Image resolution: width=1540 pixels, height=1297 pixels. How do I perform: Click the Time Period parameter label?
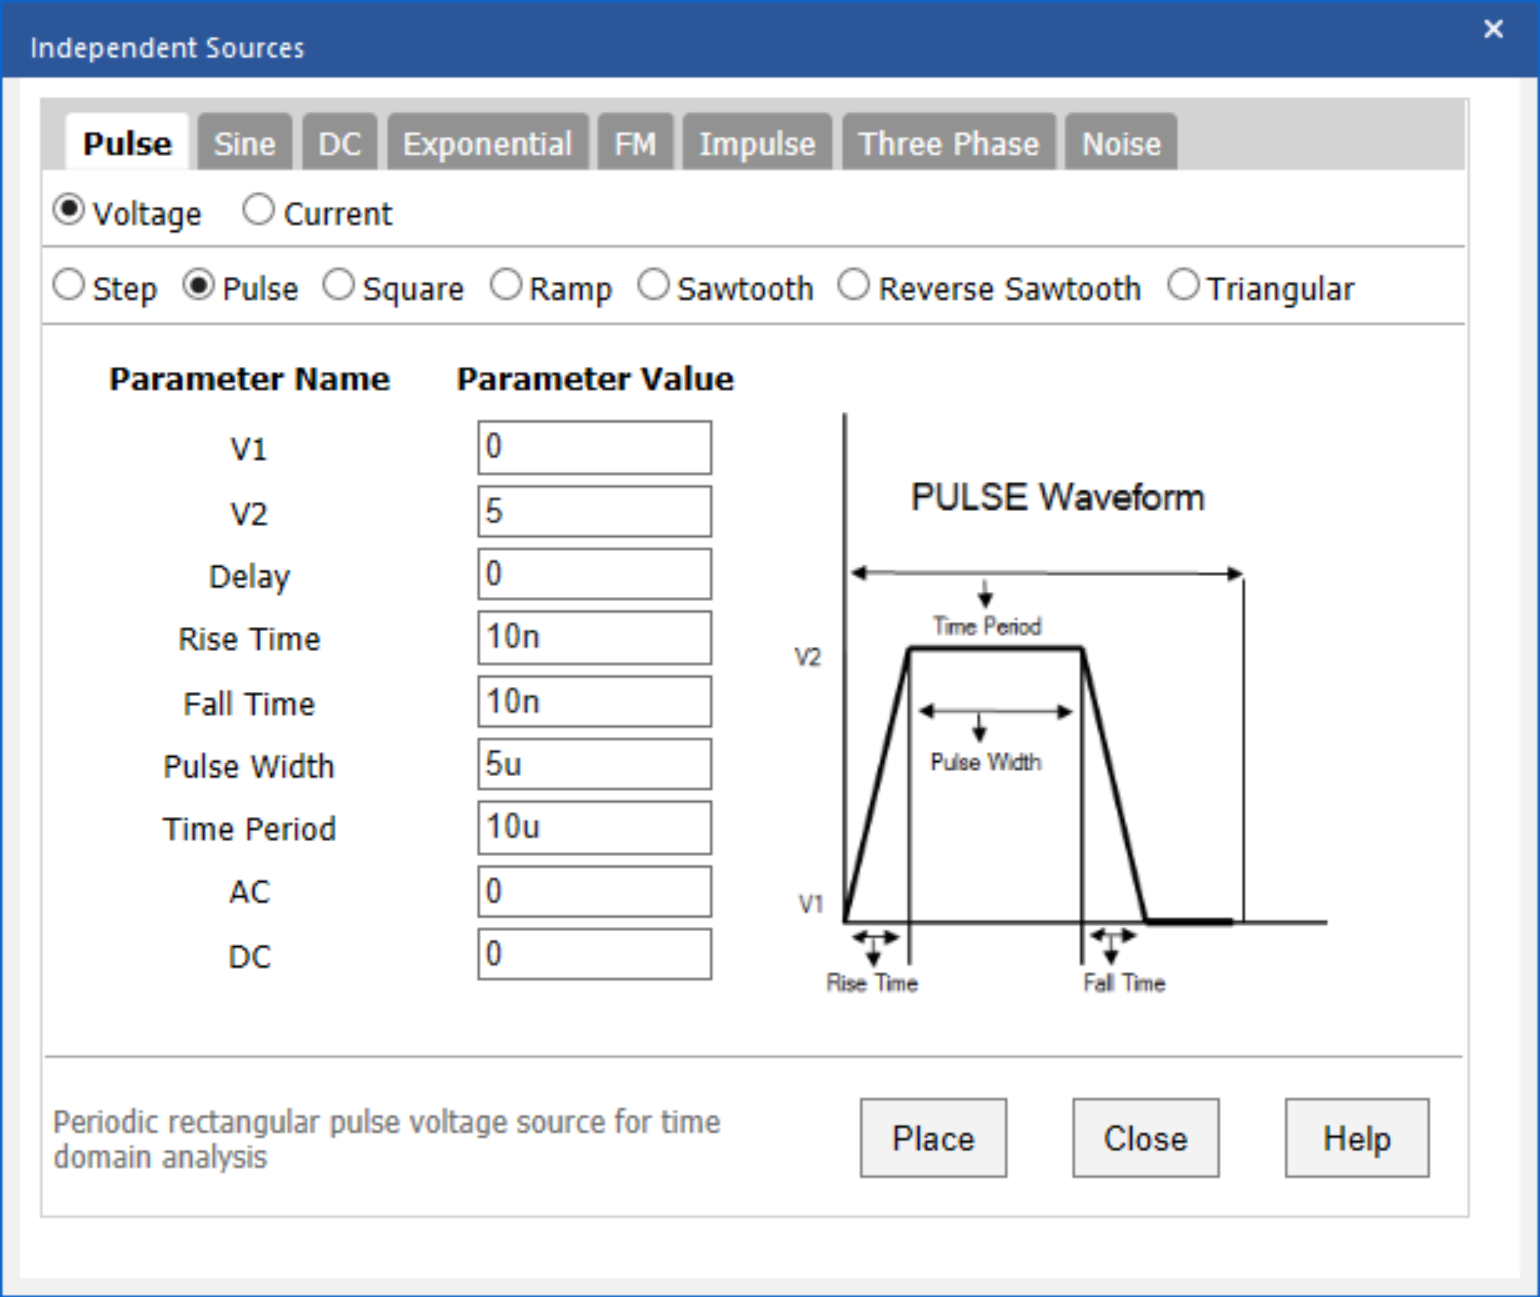click(249, 829)
